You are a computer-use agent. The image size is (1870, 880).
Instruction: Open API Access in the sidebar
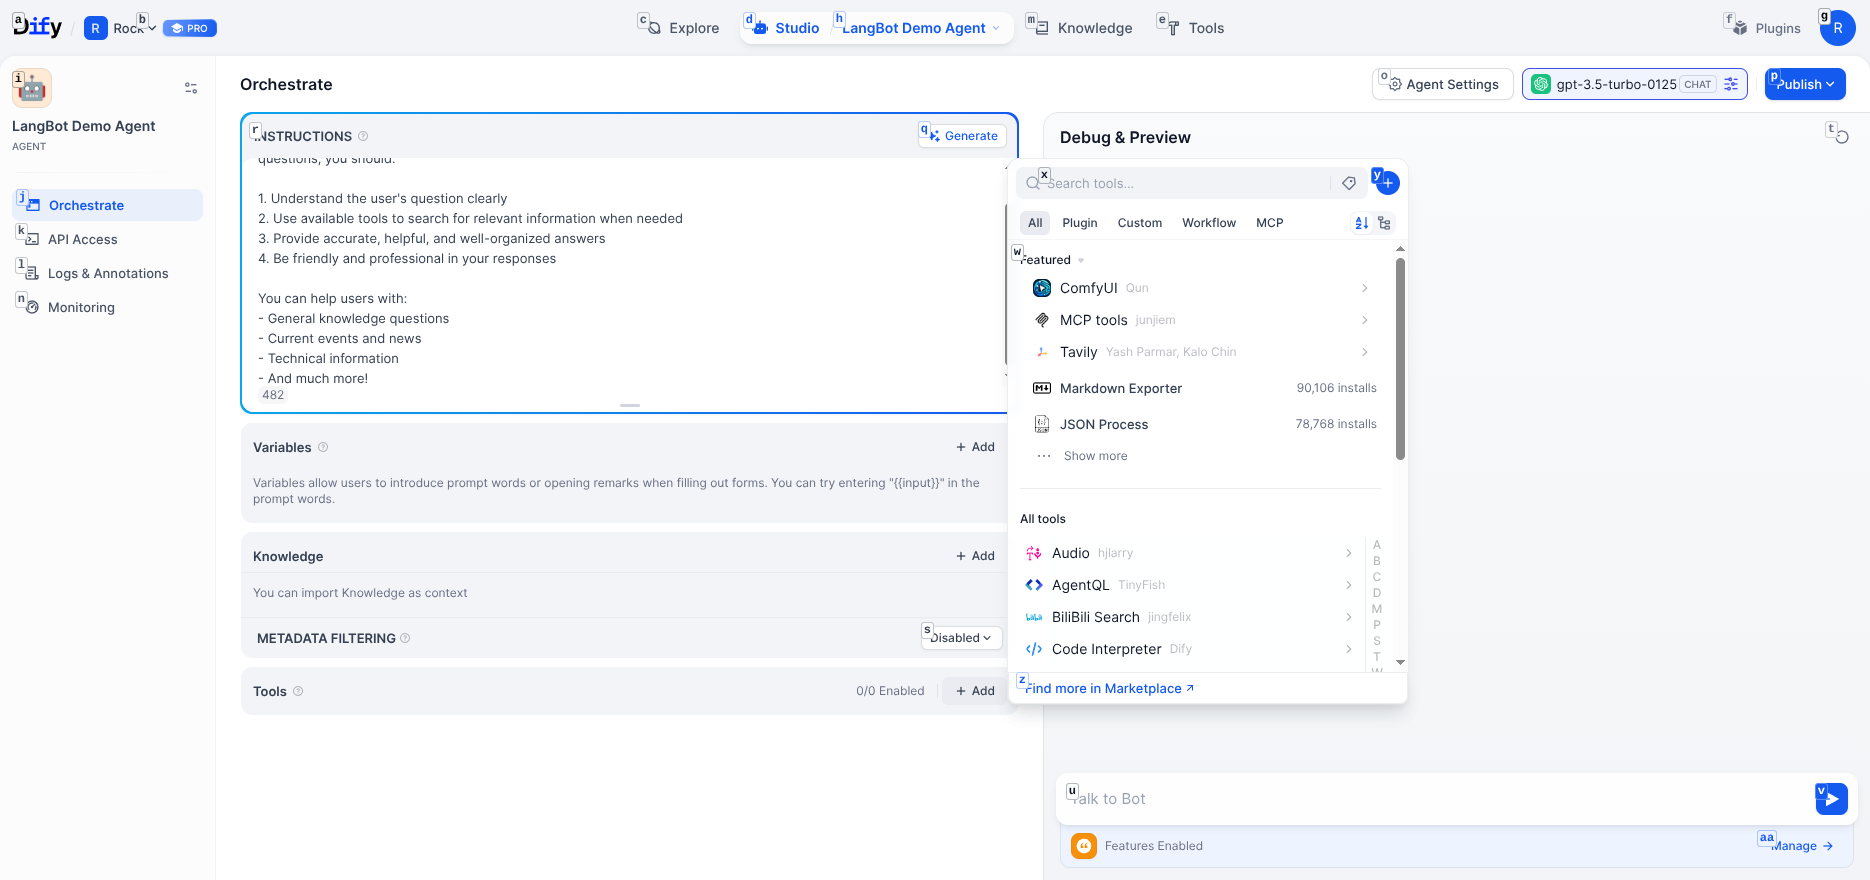[x=83, y=240]
